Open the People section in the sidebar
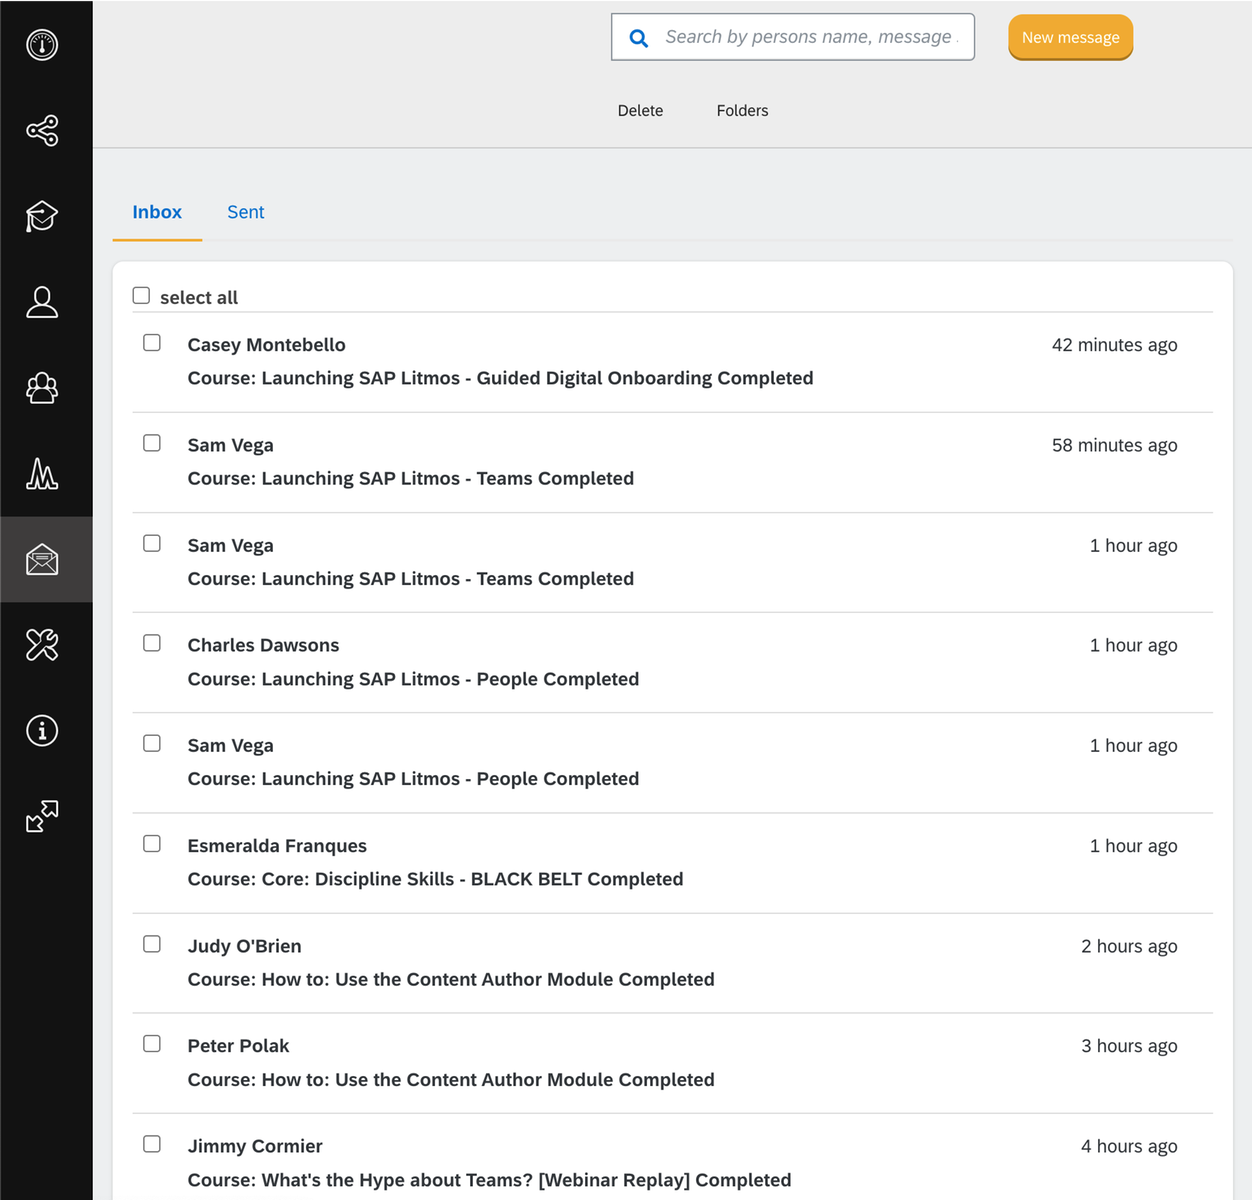Image resolution: width=1252 pixels, height=1200 pixels. [41, 302]
